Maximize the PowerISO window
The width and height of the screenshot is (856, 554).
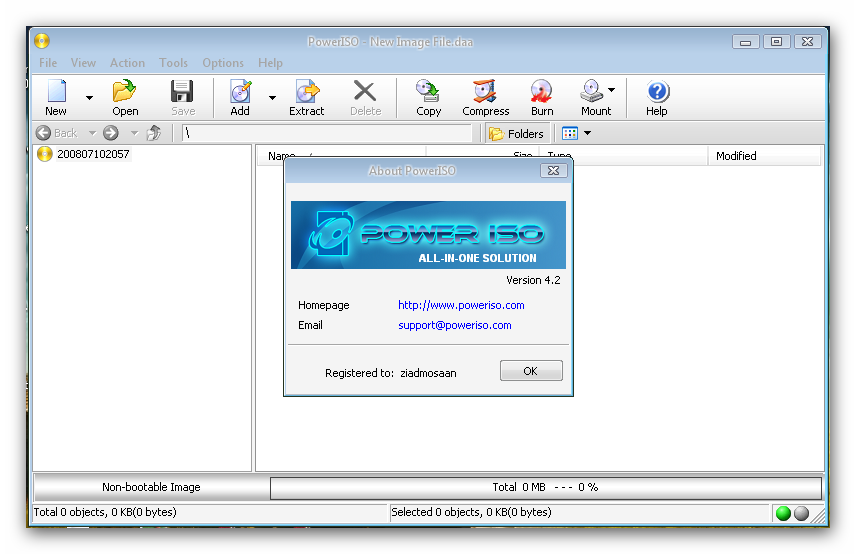777,41
